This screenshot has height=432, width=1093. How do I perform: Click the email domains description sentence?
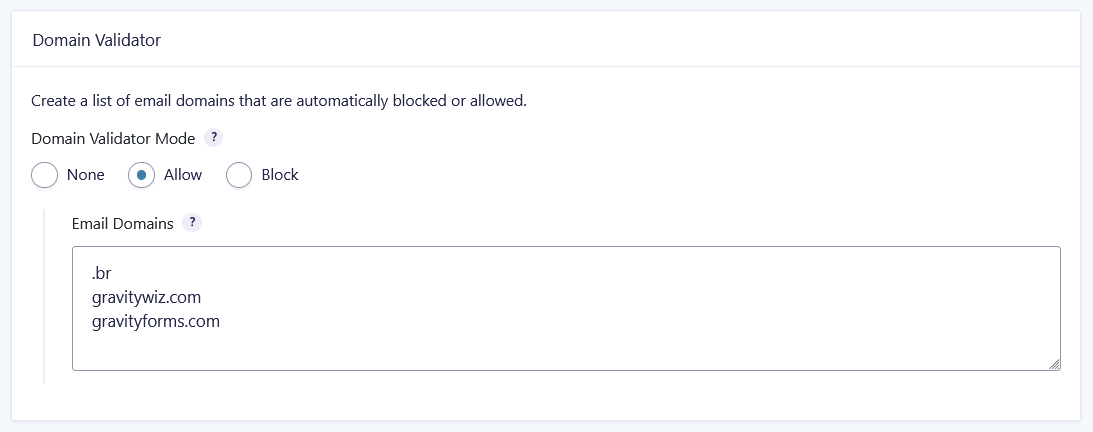[278, 101]
